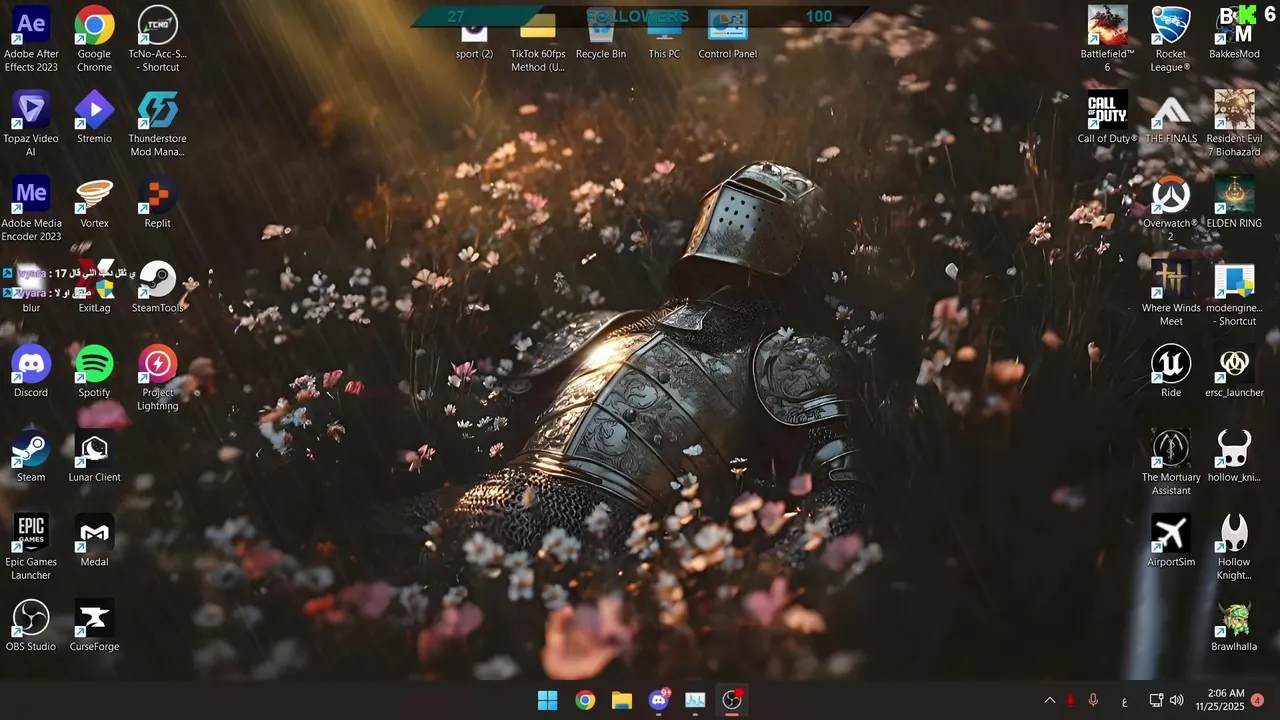The height and width of the screenshot is (720, 1280).
Task: Select the Medal desktop icon
Action: (x=94, y=542)
